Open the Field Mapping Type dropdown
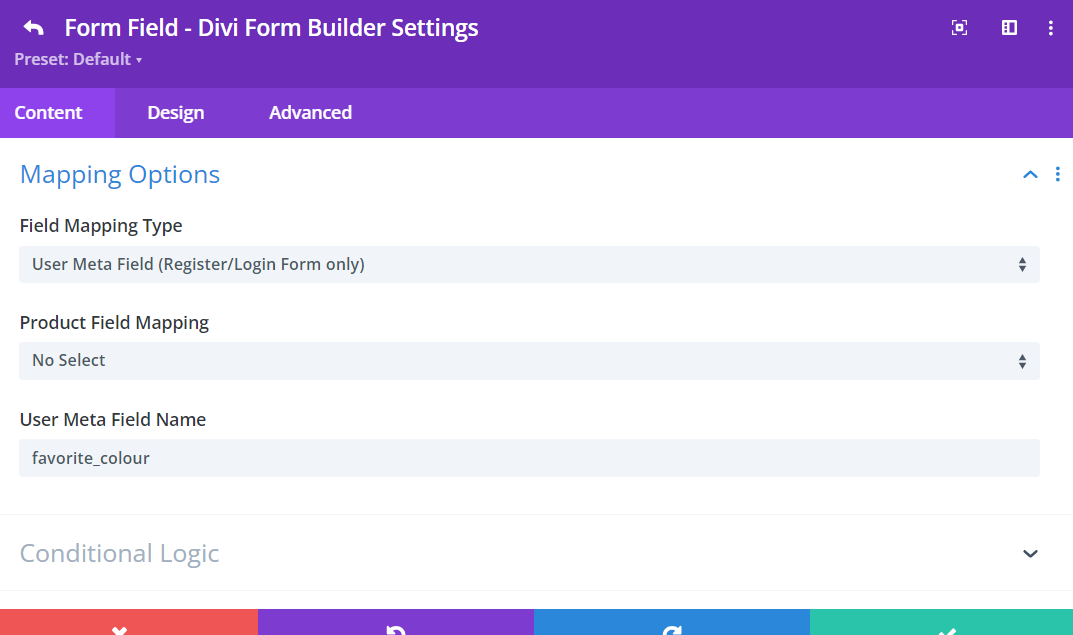The image size is (1073, 635). click(529, 265)
